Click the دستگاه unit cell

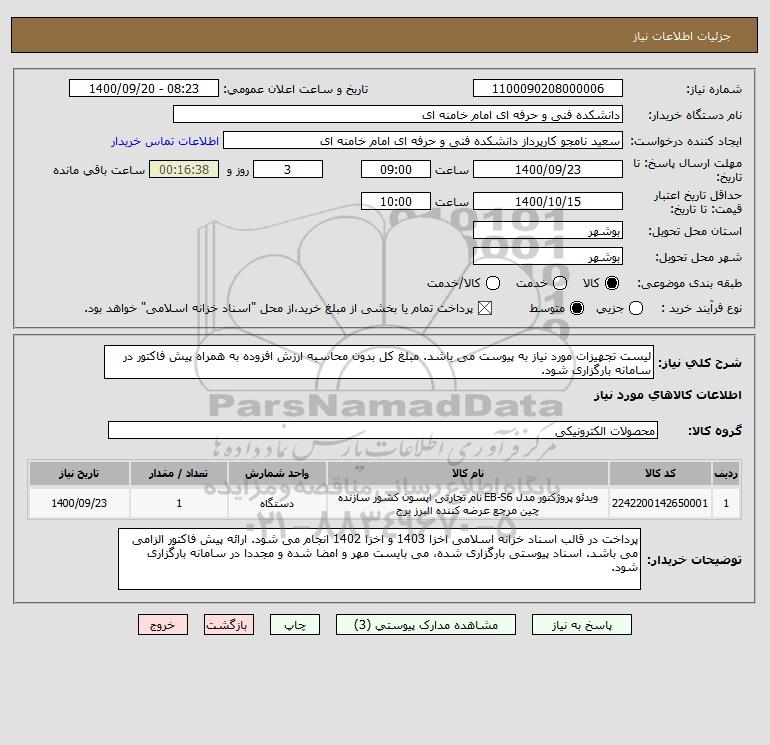[x=277, y=503]
